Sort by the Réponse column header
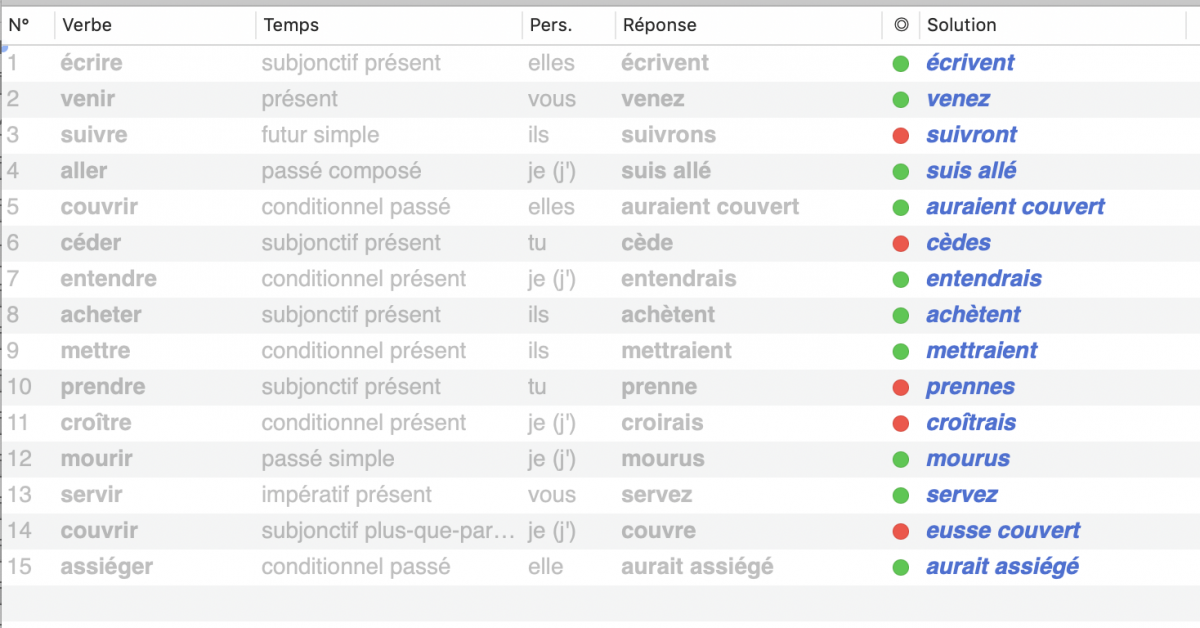The width and height of the screenshot is (1200, 628). (x=659, y=25)
